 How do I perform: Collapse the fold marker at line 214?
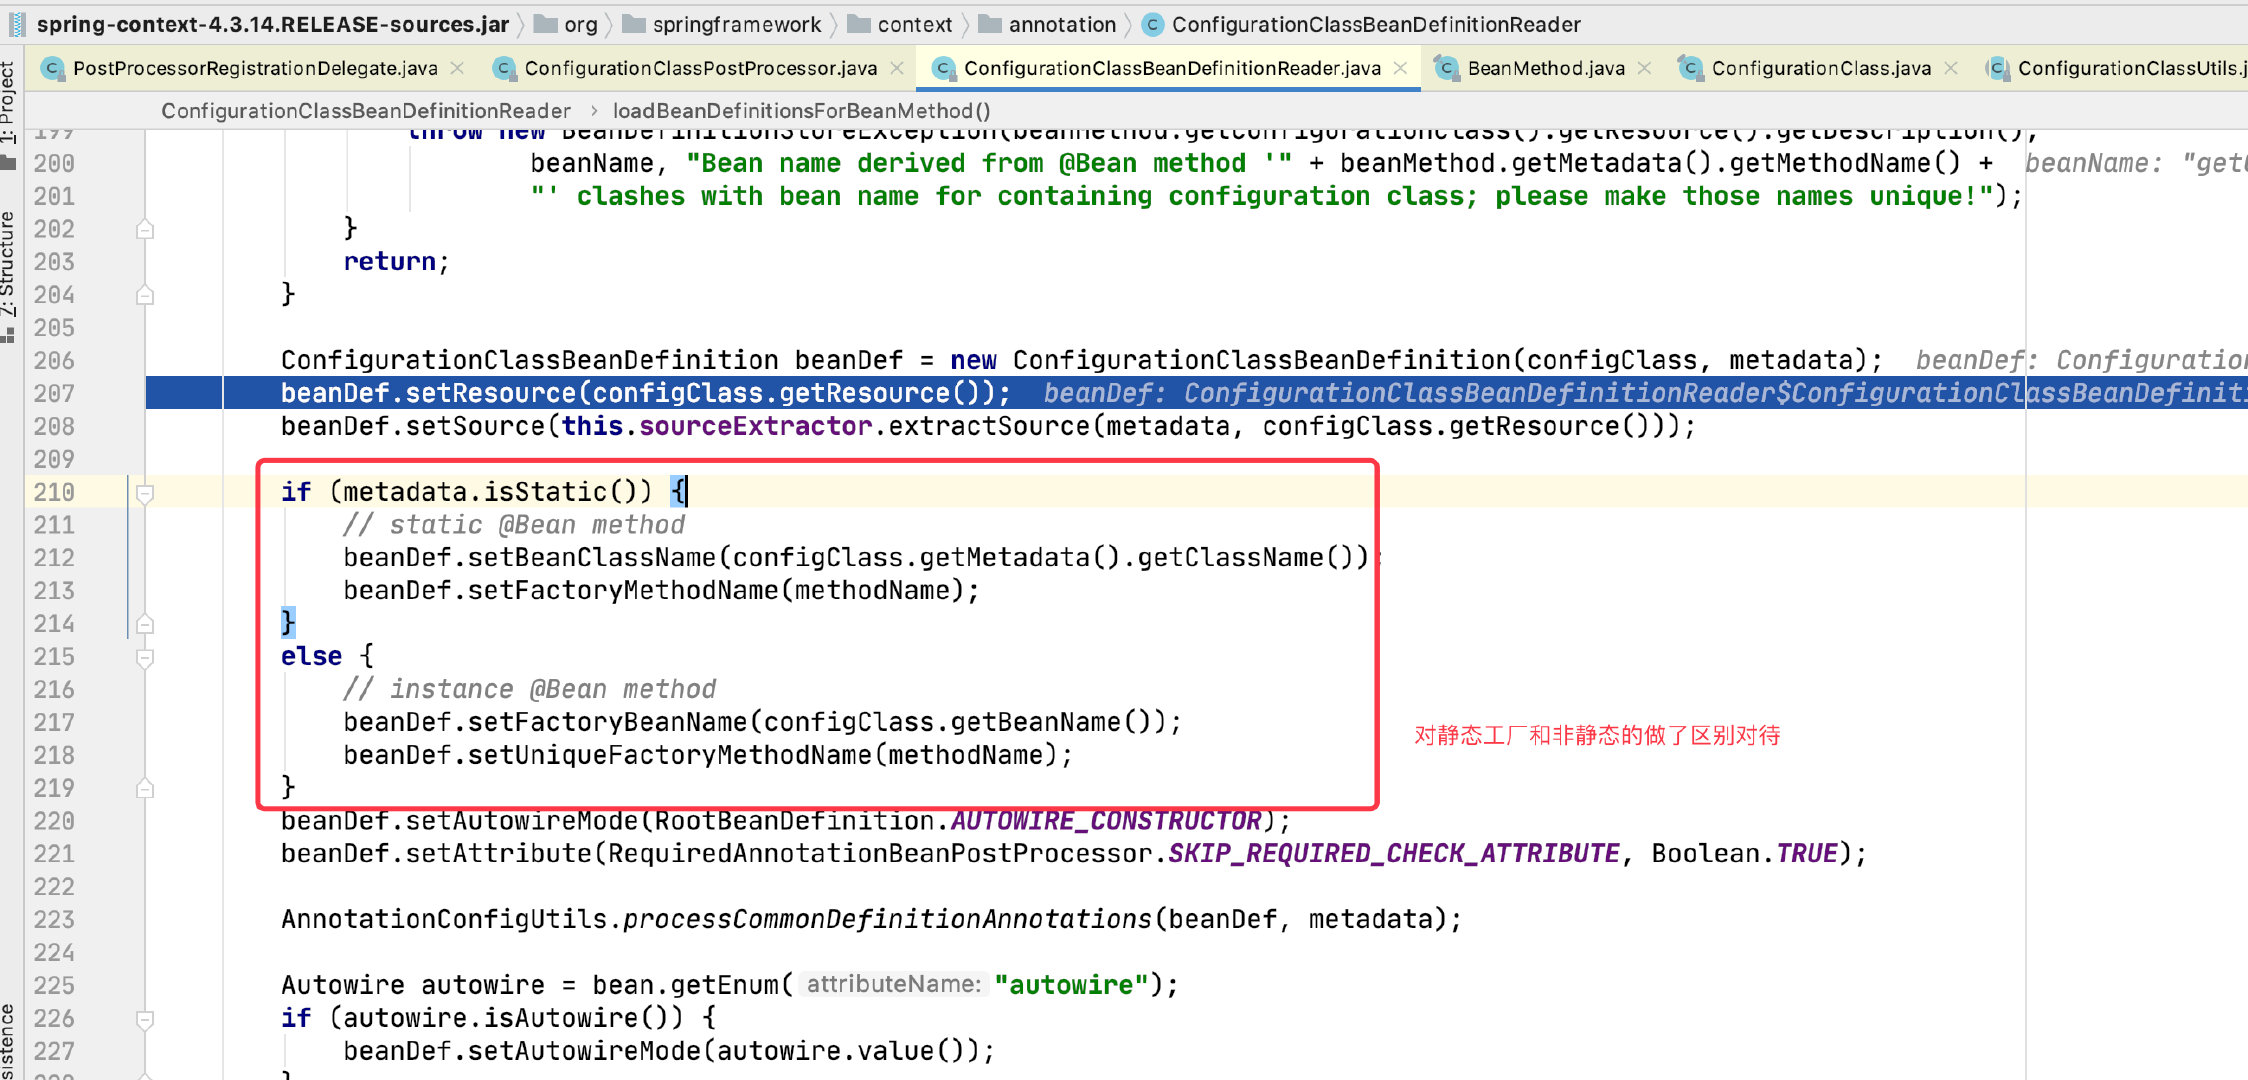click(x=145, y=624)
